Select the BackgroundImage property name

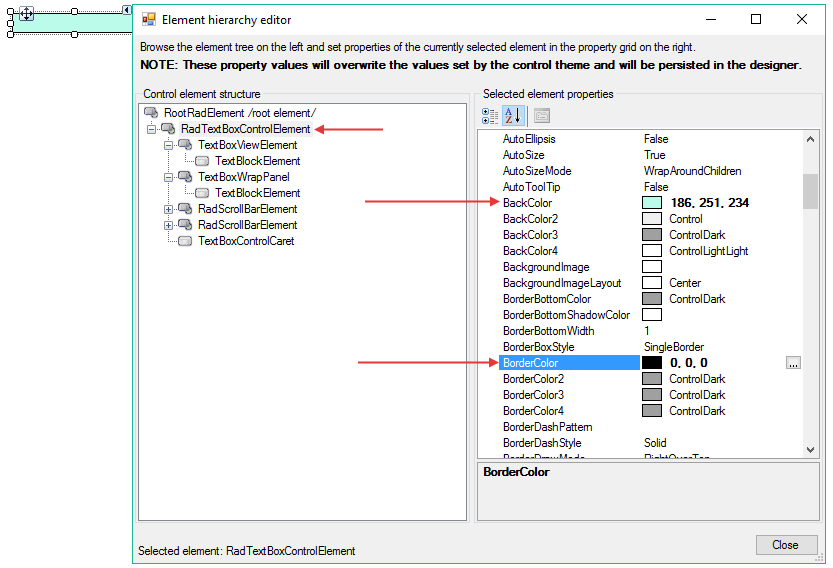click(546, 267)
